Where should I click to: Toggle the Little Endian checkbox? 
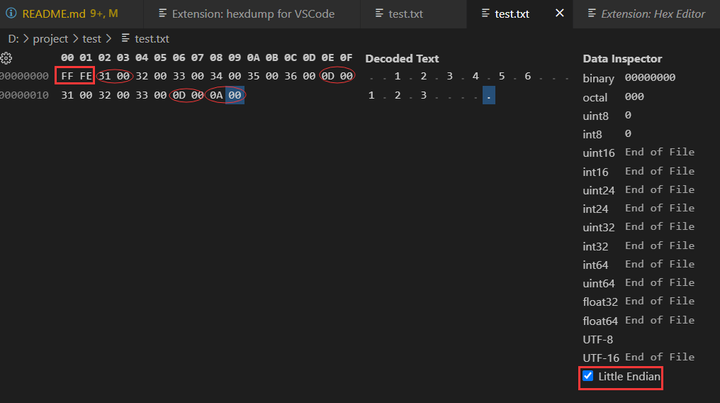(588, 376)
